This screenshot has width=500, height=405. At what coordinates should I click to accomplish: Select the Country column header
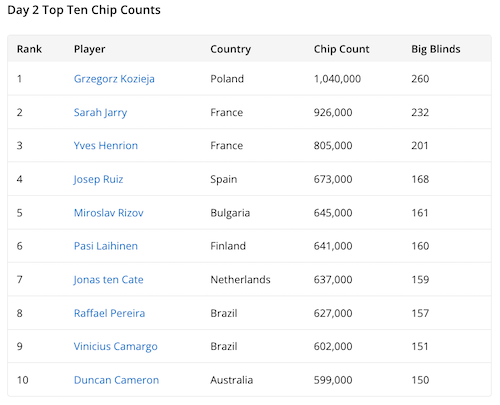[231, 49]
